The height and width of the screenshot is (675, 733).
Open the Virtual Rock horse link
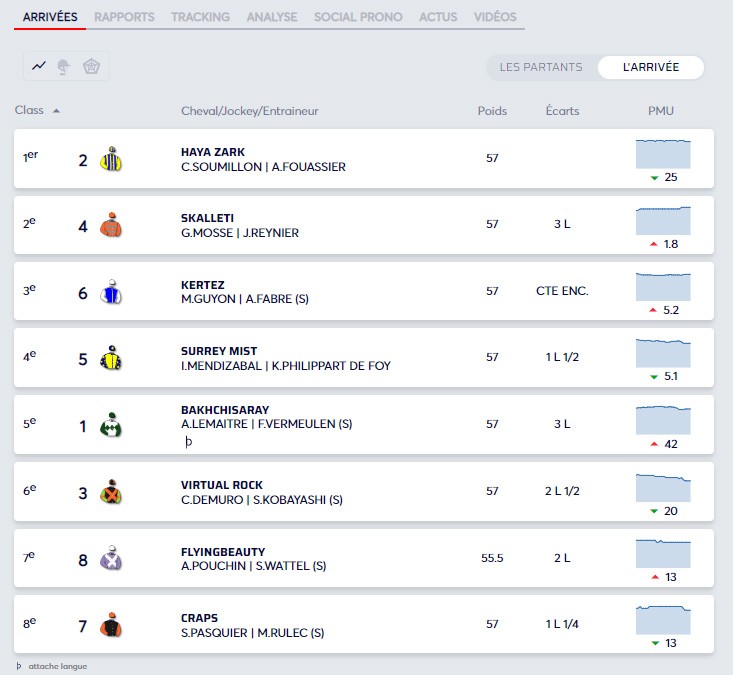(x=222, y=485)
